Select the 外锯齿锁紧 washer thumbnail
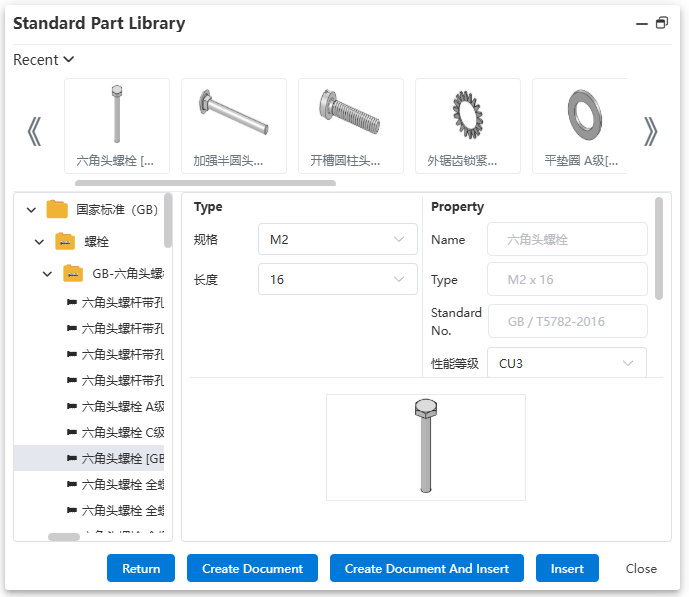 click(x=468, y=126)
